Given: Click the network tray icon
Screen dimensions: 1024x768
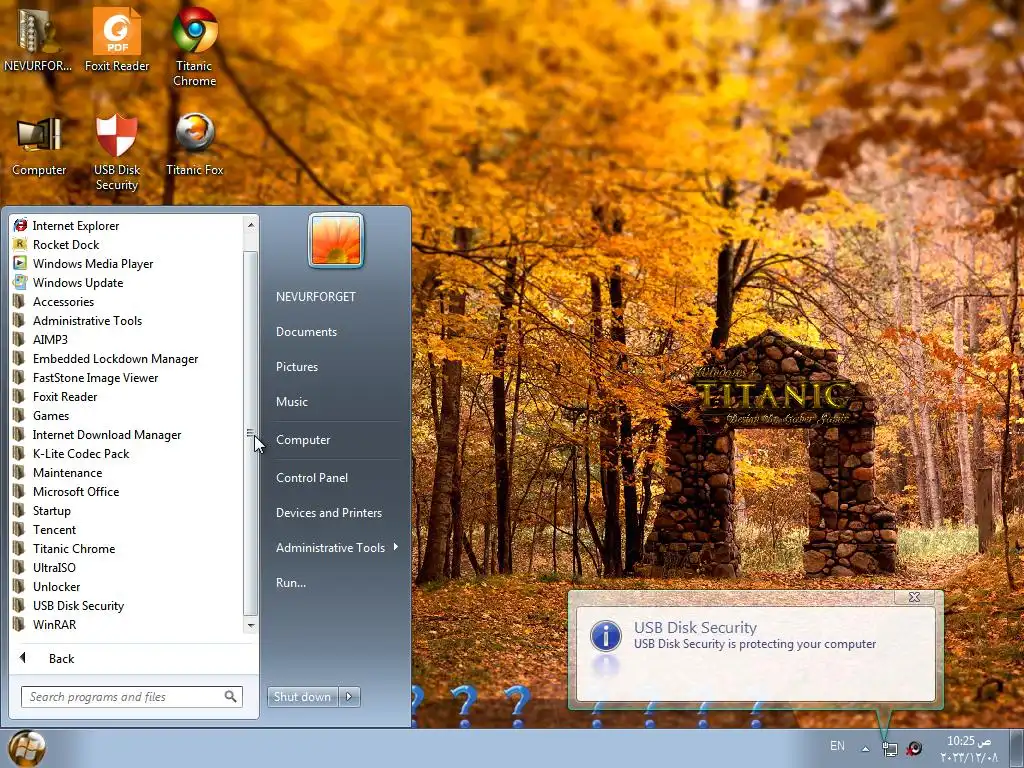Looking at the screenshot, I should [x=890, y=748].
